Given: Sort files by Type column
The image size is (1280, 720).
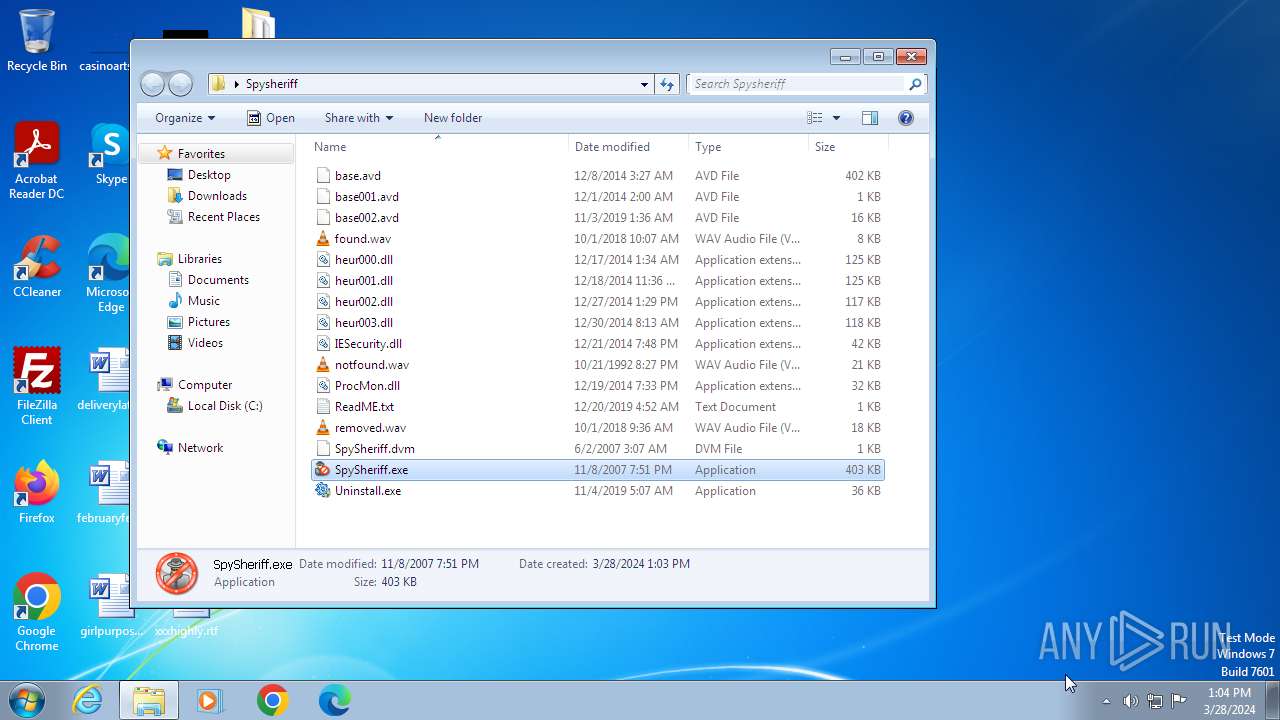Looking at the screenshot, I should pos(749,147).
